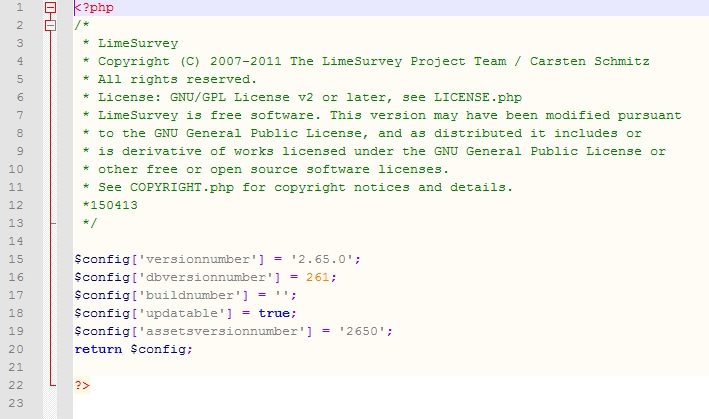Click the 'is derivative of works licensed' line
The image size is (709, 419).
tap(374, 151)
